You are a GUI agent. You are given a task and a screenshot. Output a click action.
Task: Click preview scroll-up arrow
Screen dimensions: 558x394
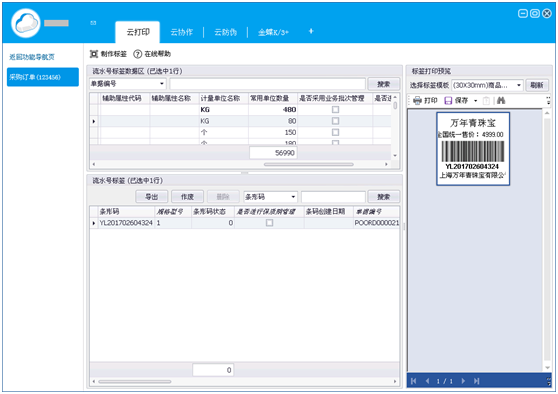click(547, 113)
